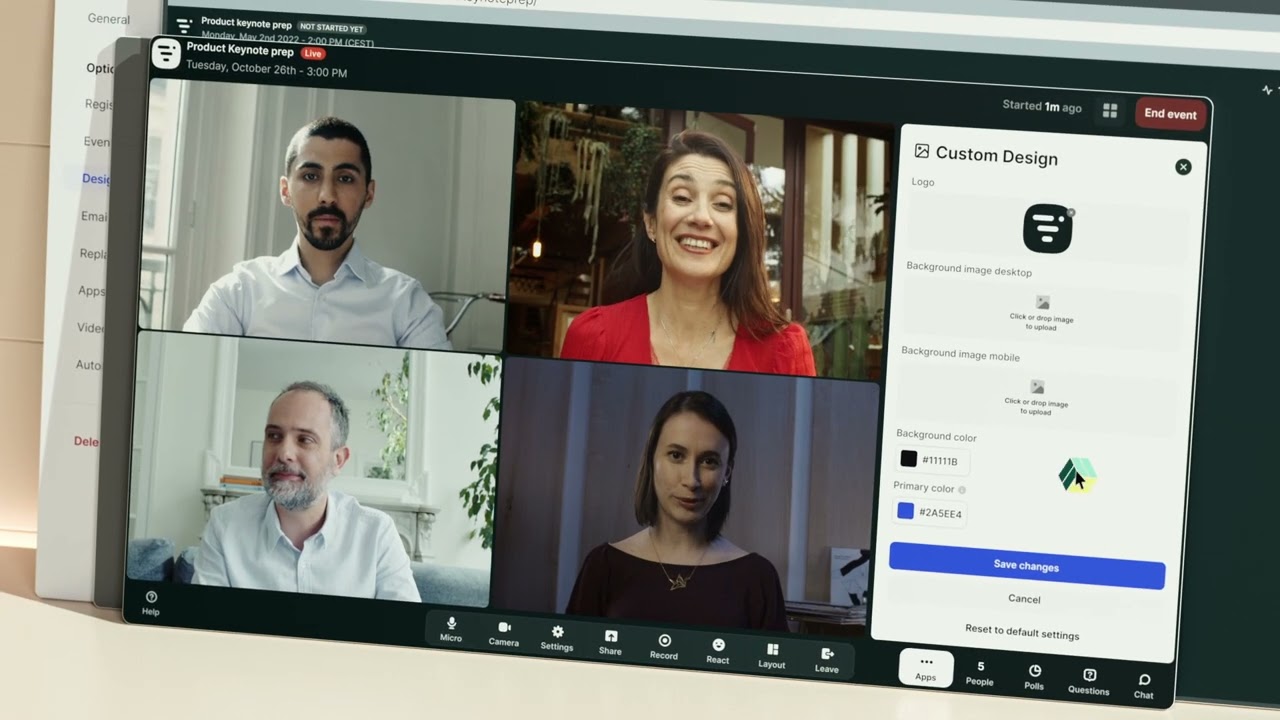Image resolution: width=1280 pixels, height=720 pixels.
Task: Select the bottom-right woman's video tile
Action: pos(684,494)
